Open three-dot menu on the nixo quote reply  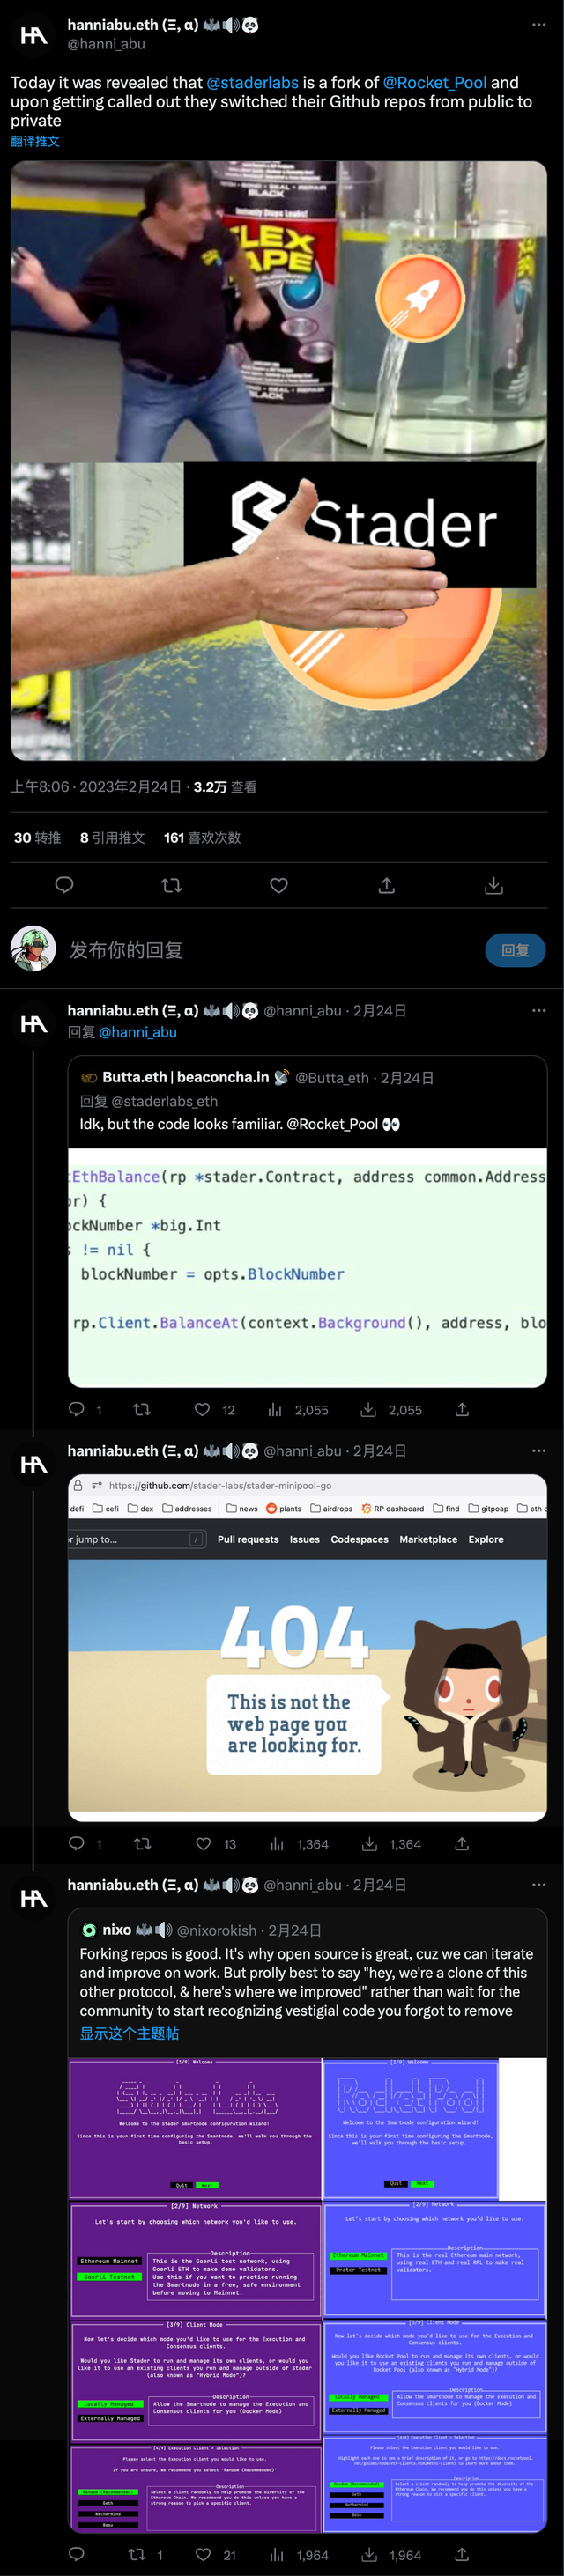pos(539,1885)
